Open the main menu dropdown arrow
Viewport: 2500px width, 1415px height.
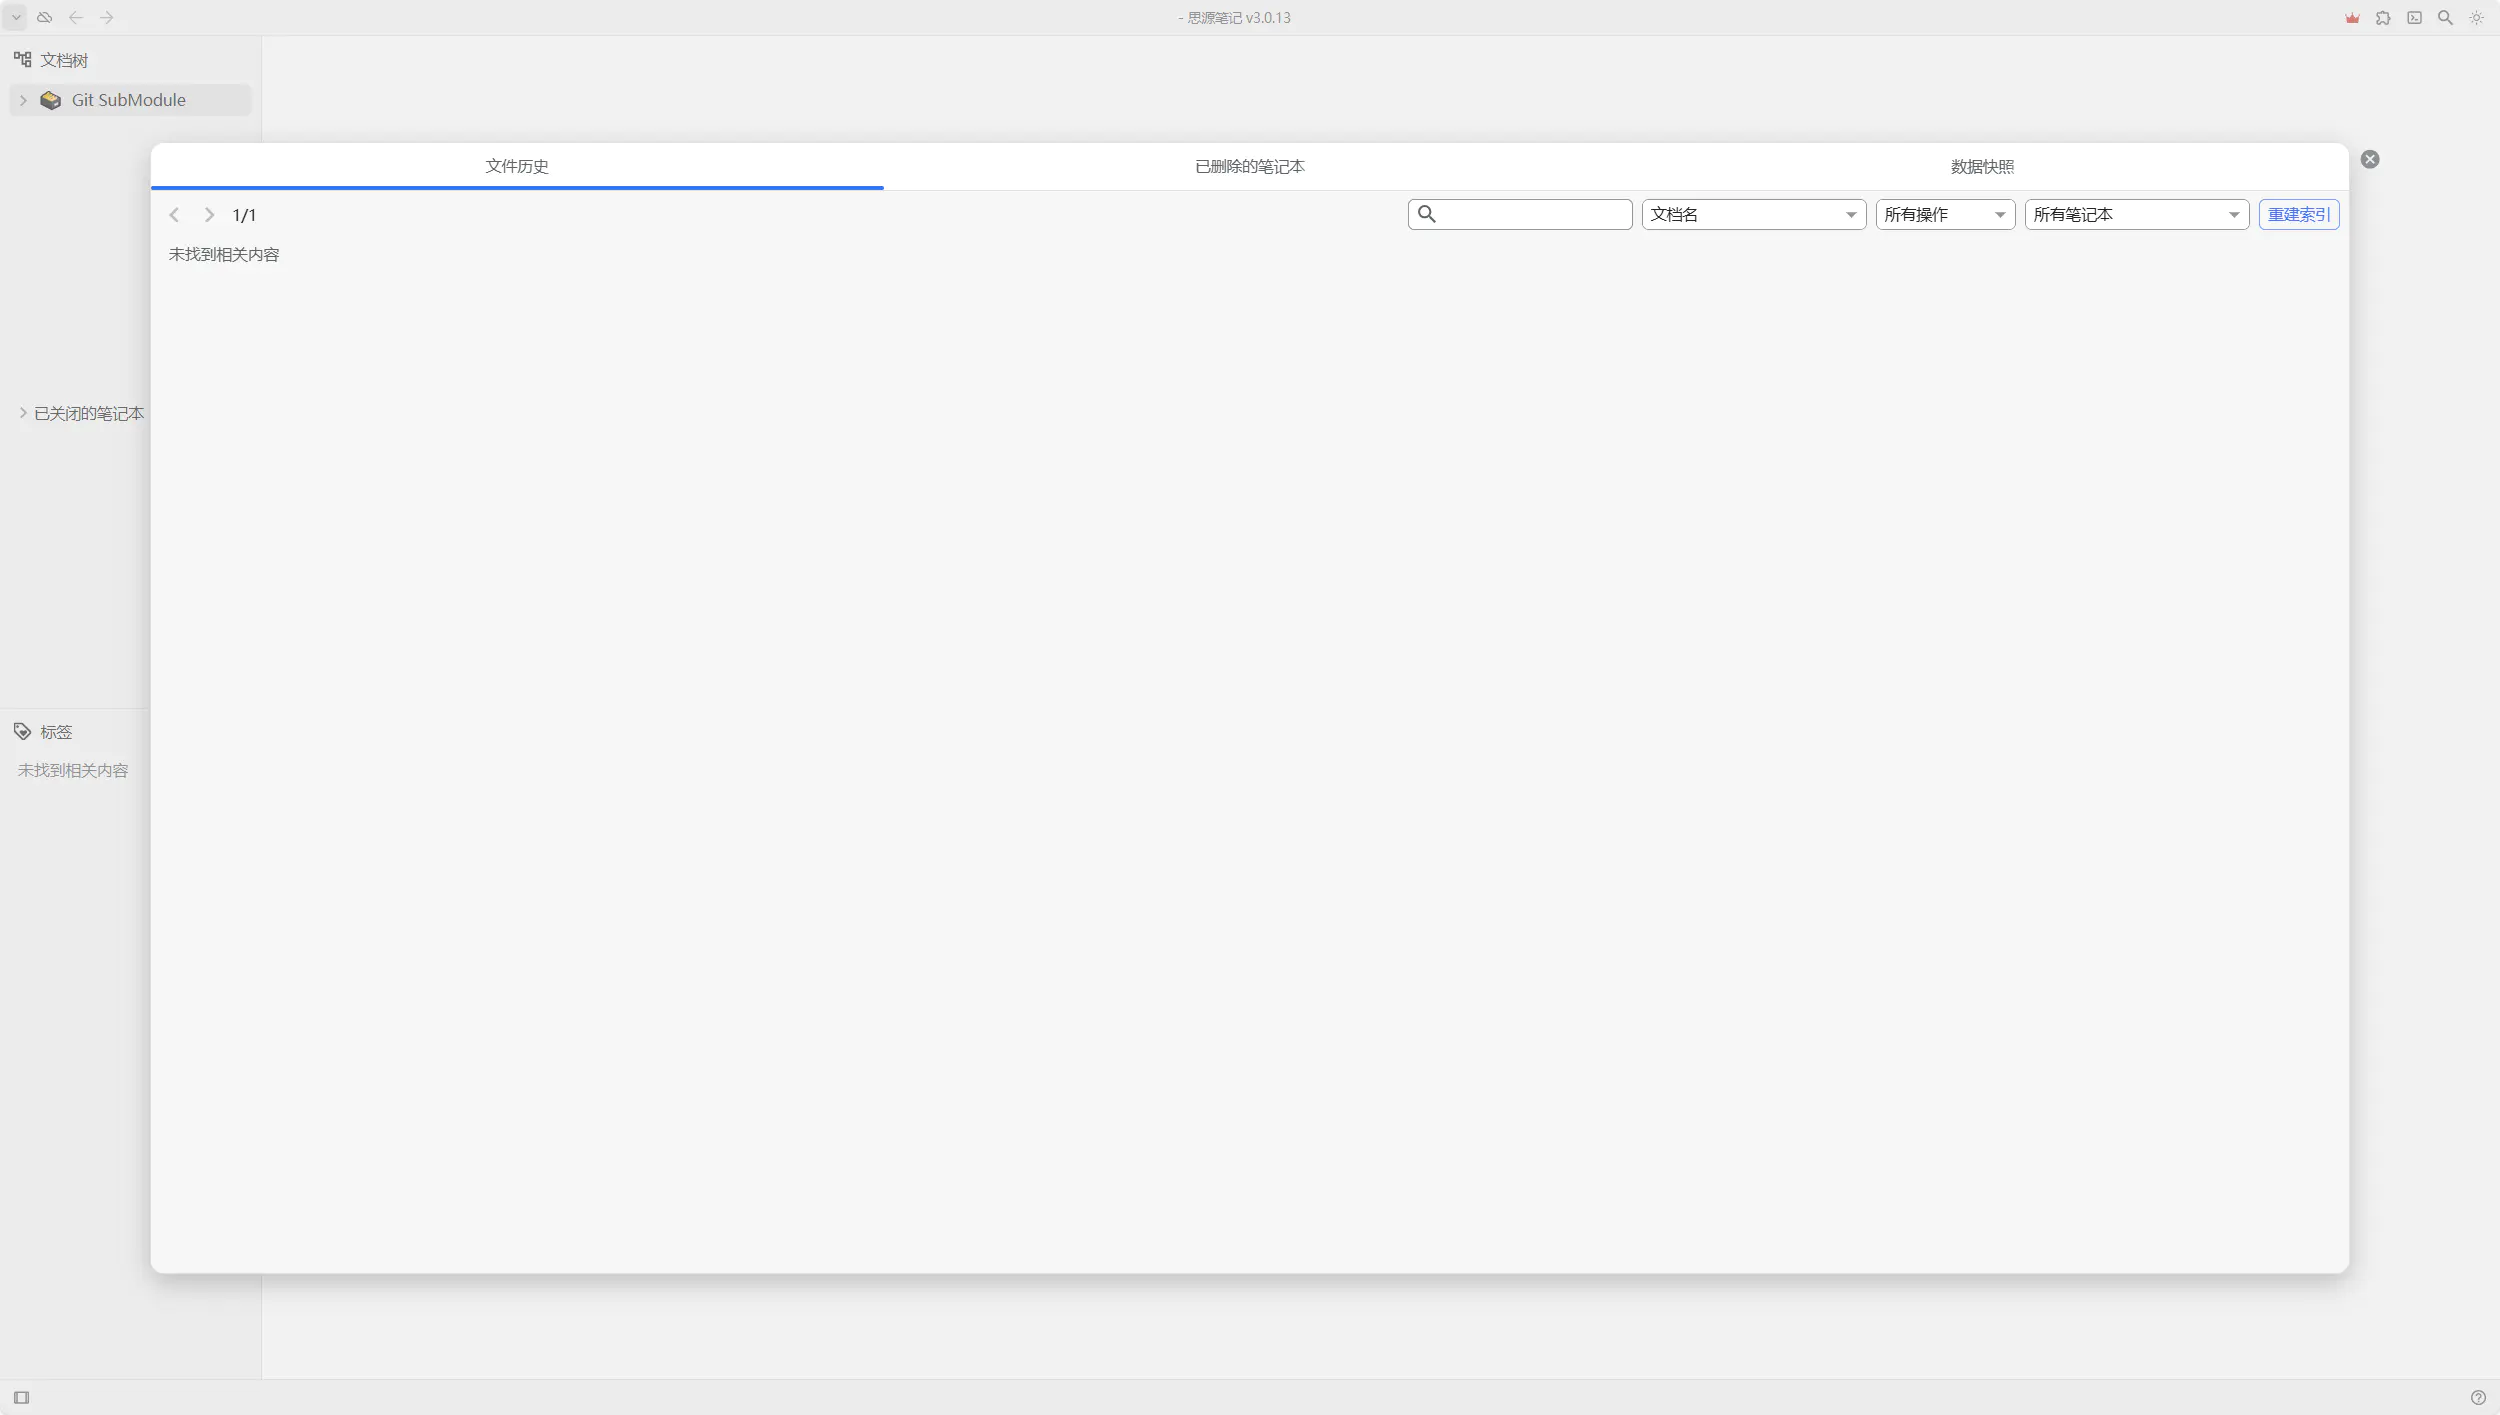16,18
